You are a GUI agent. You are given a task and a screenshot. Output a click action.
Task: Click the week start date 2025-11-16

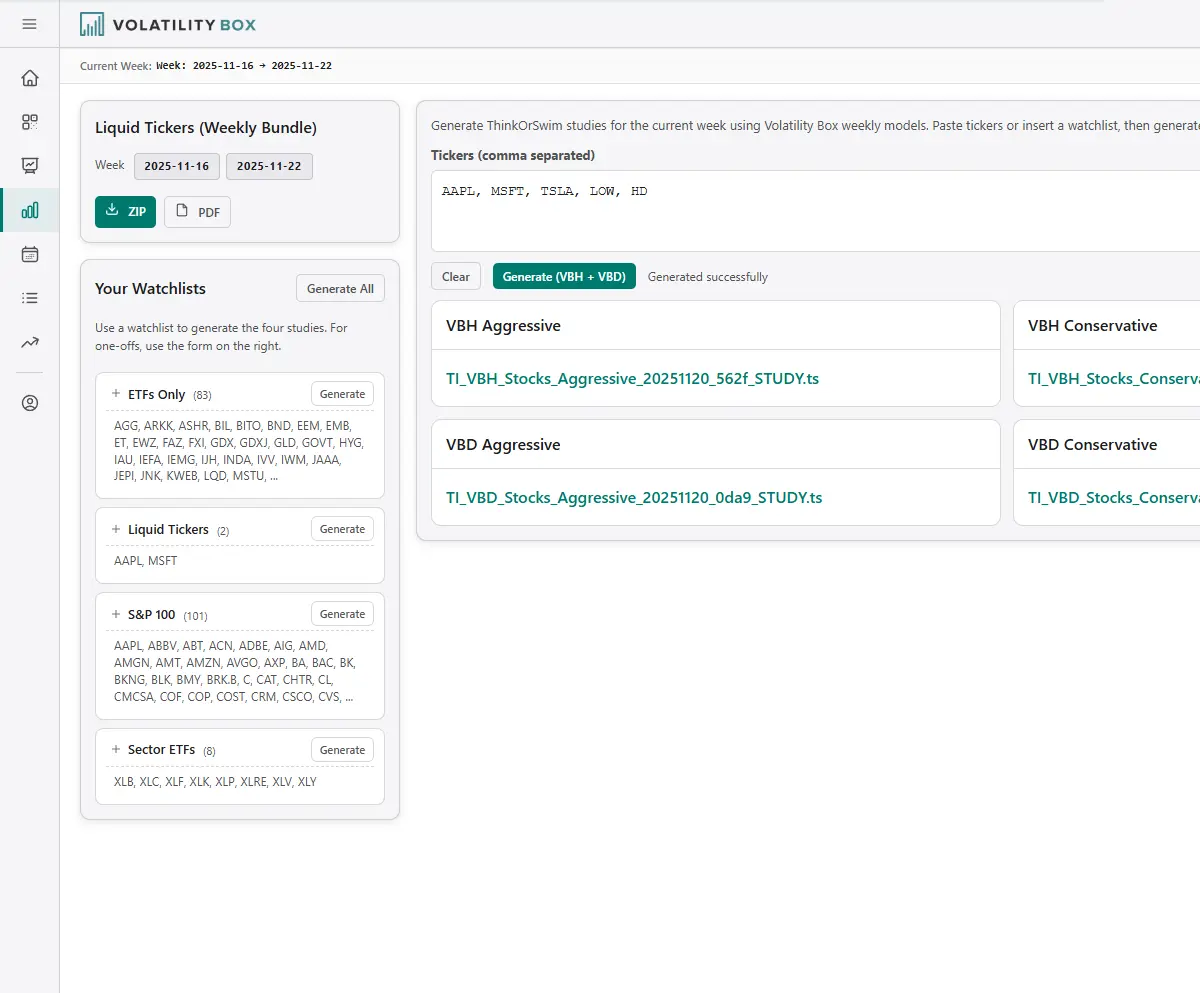tap(177, 166)
